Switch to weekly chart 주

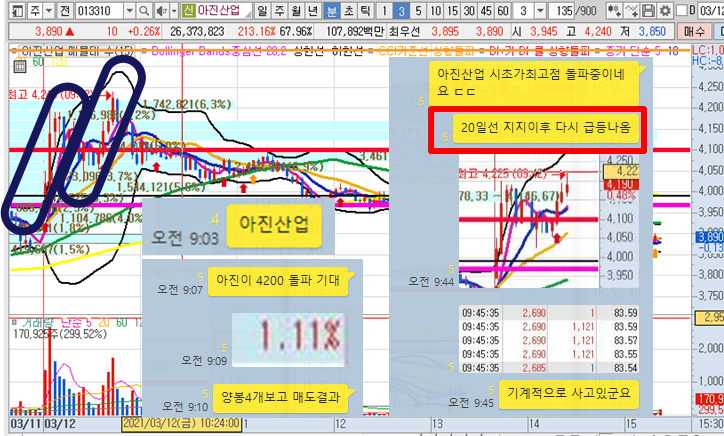[x=279, y=10]
